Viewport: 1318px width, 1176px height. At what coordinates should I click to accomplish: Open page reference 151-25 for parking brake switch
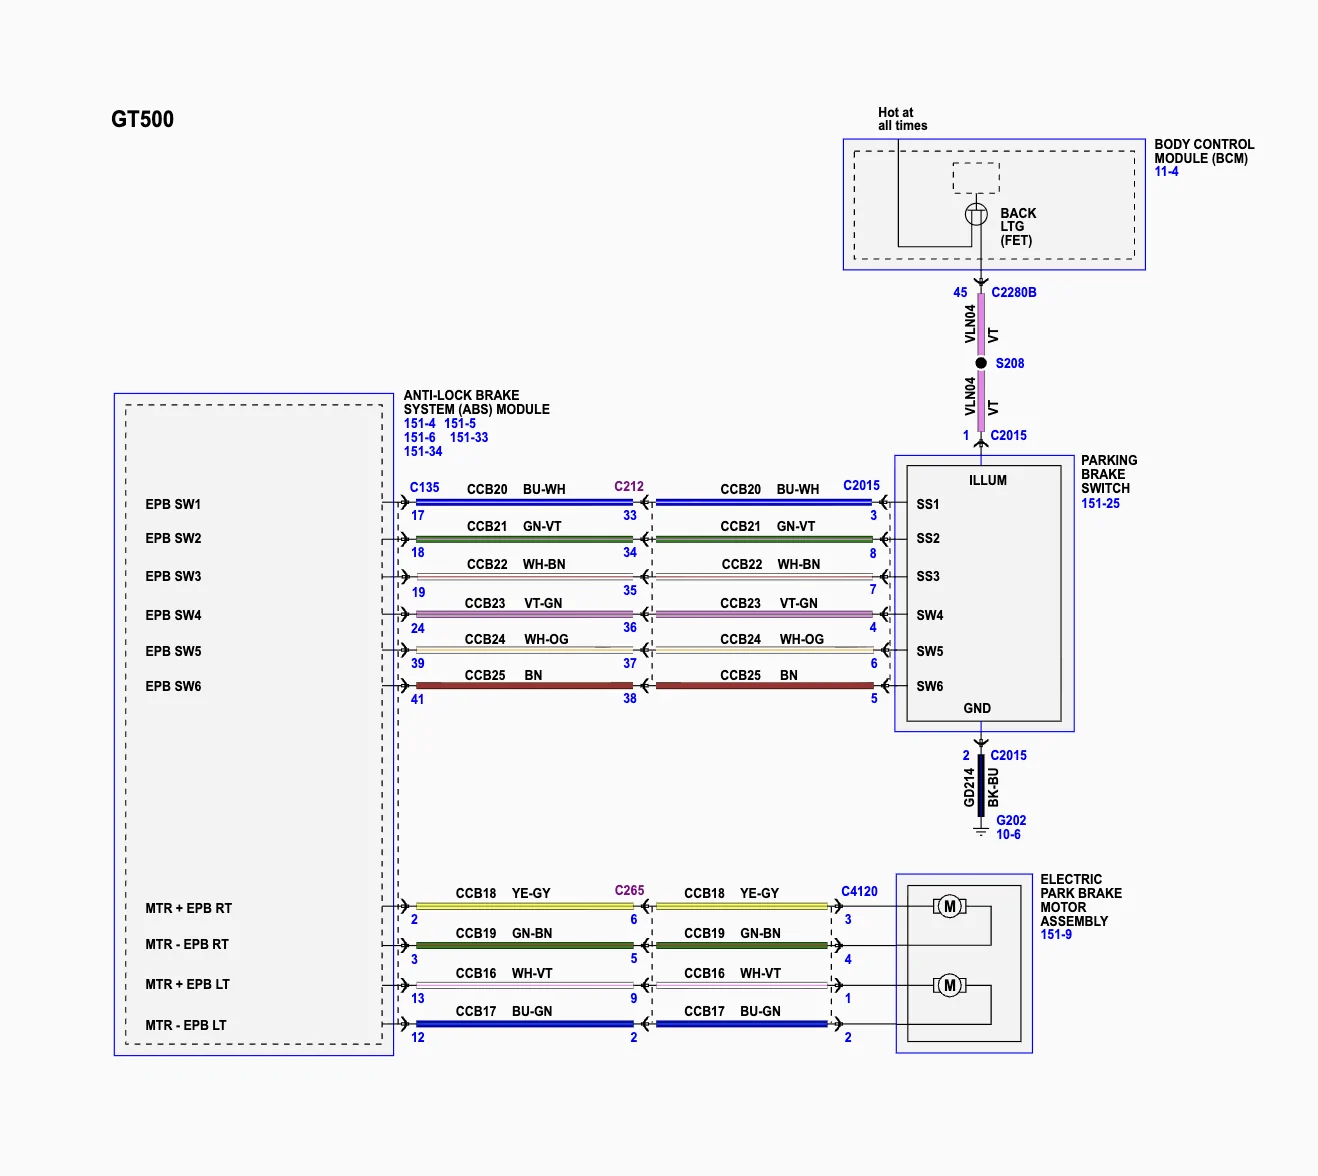coord(1100,504)
